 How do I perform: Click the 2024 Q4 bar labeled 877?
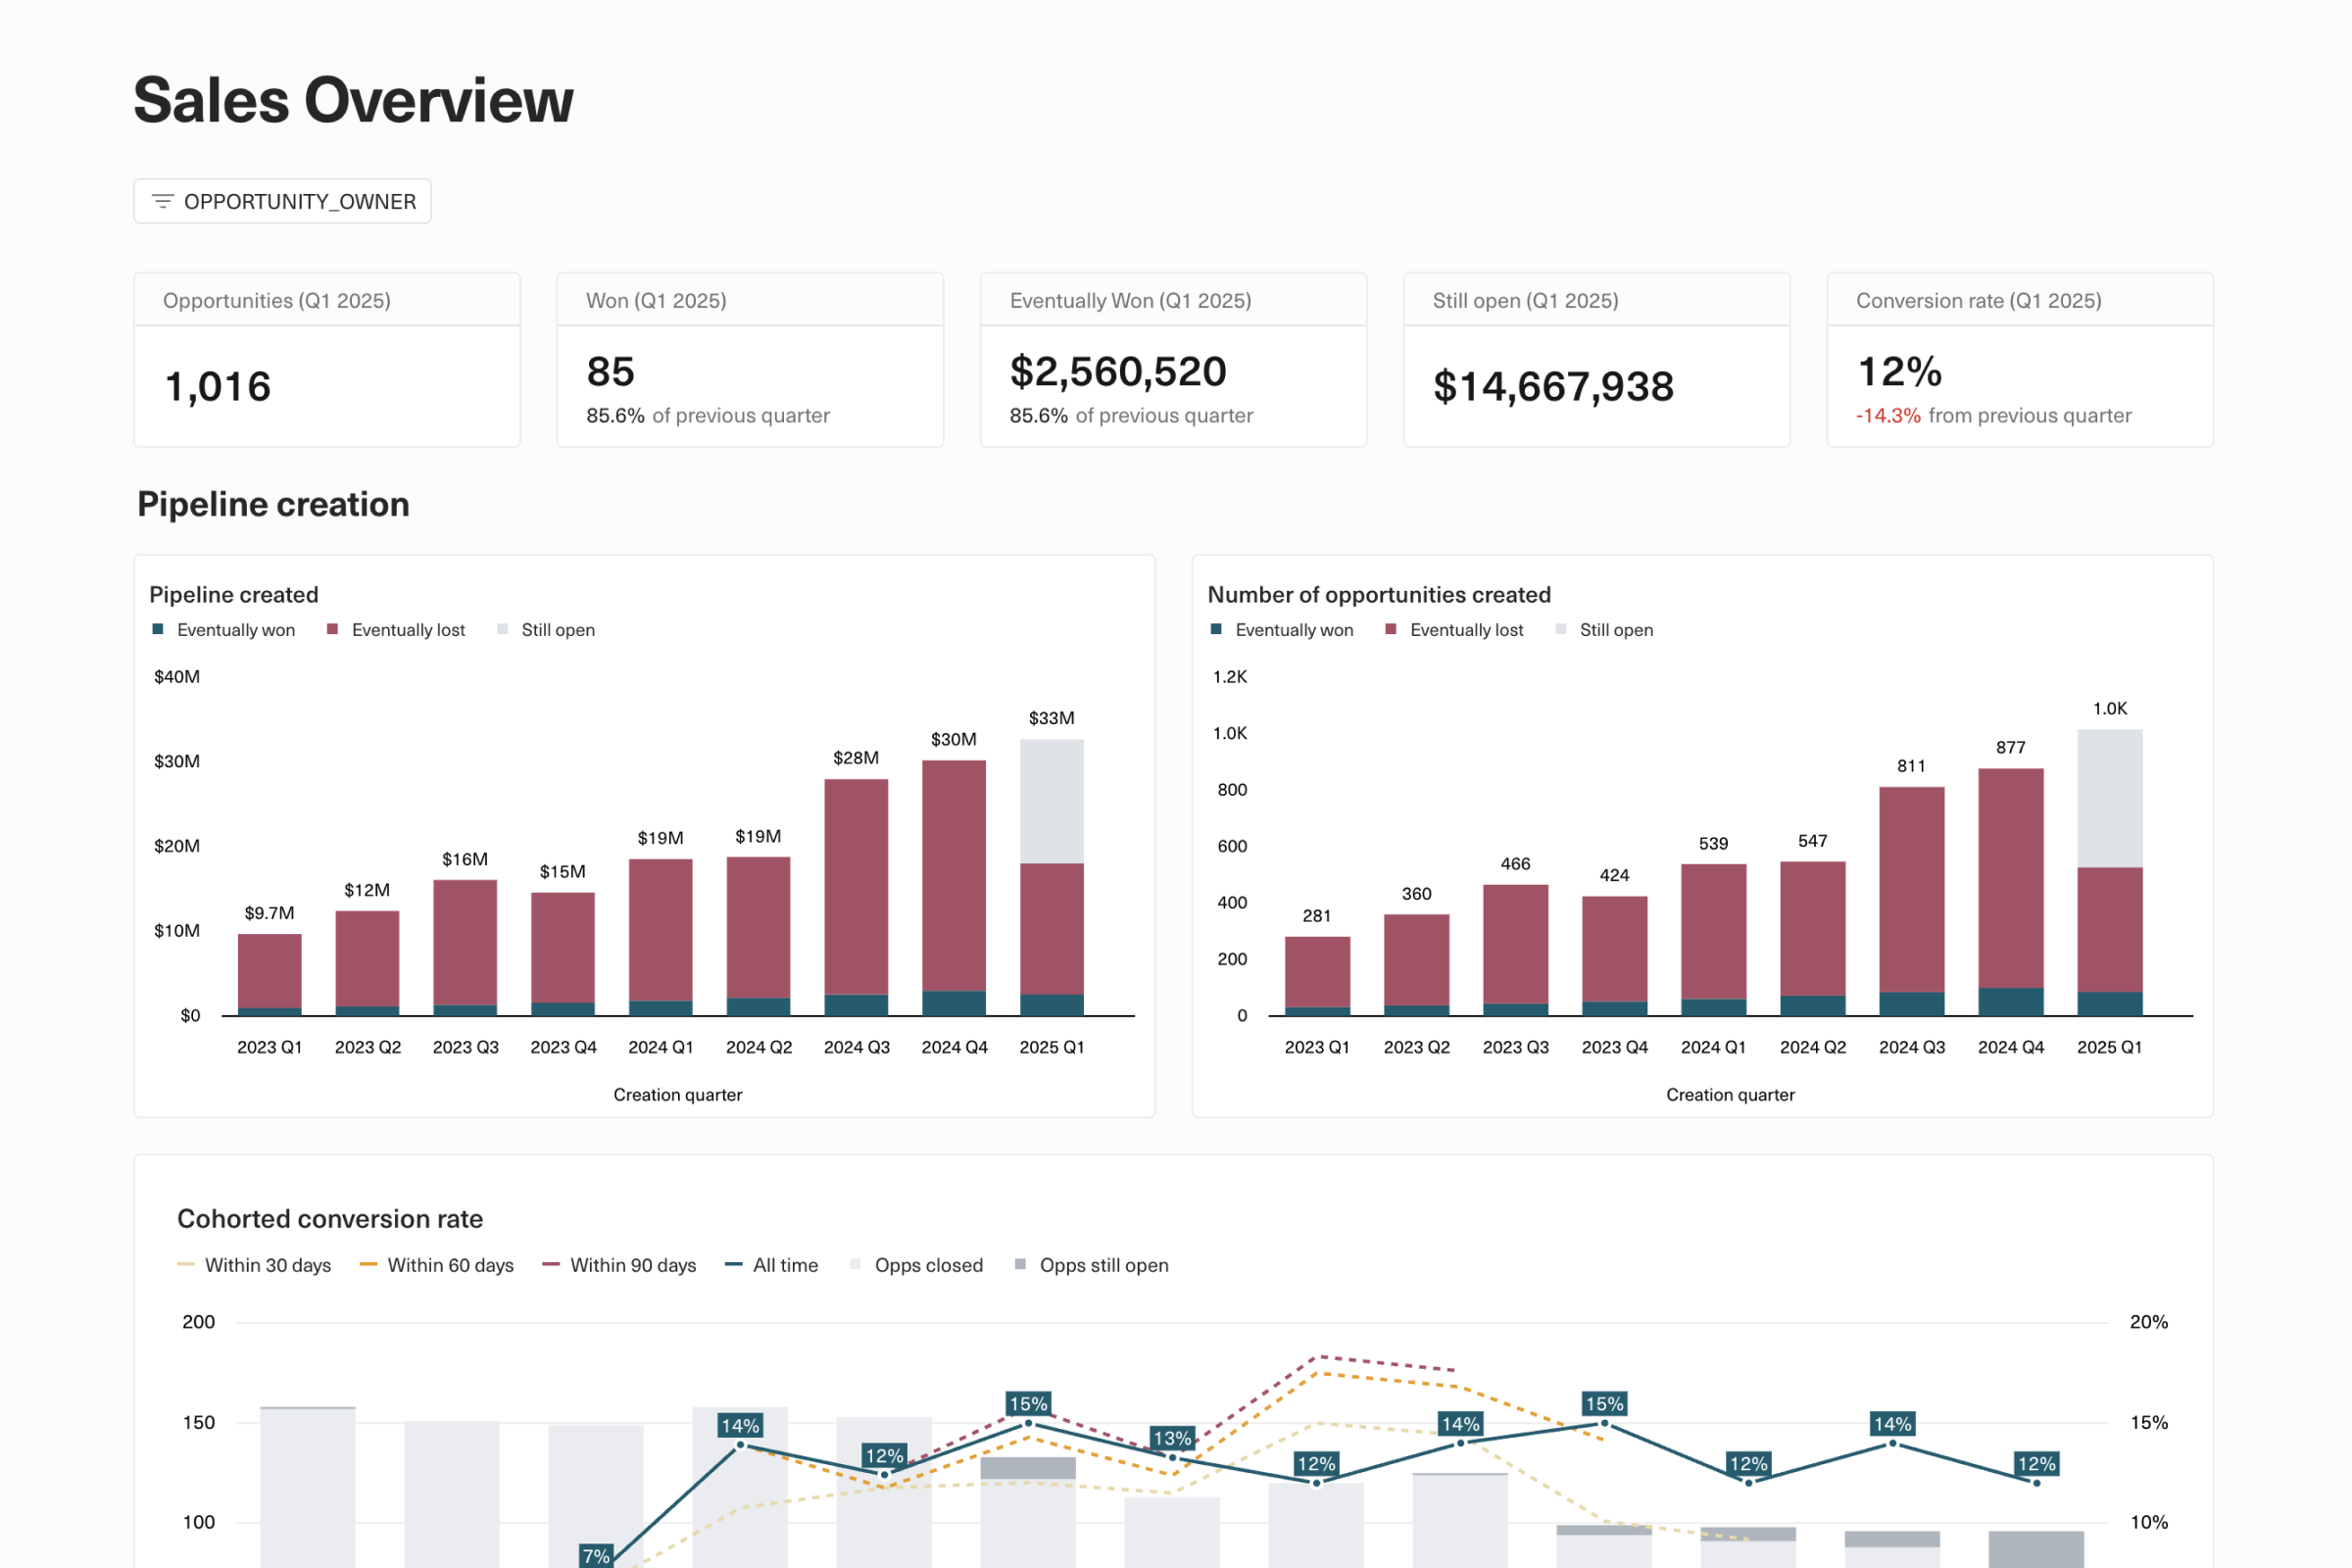[x=2011, y=892]
